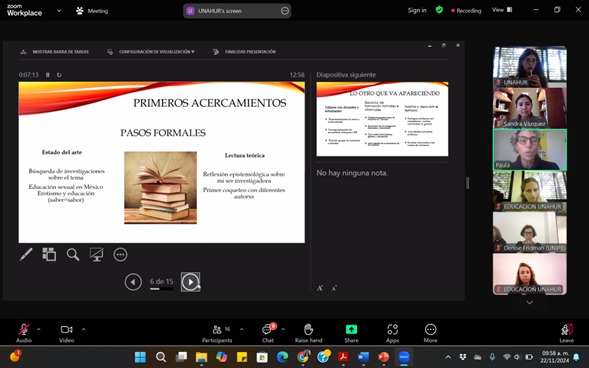Click Finalizar presentación
The image size is (589, 368).
click(x=245, y=52)
